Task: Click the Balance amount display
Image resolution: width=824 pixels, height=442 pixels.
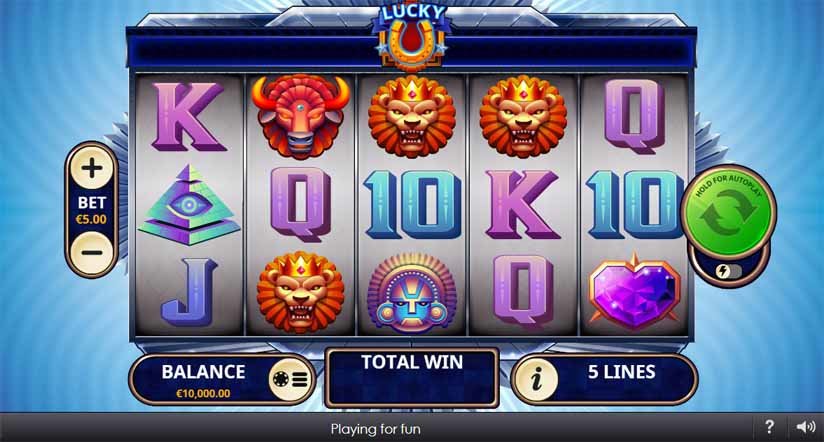Action: point(203,393)
